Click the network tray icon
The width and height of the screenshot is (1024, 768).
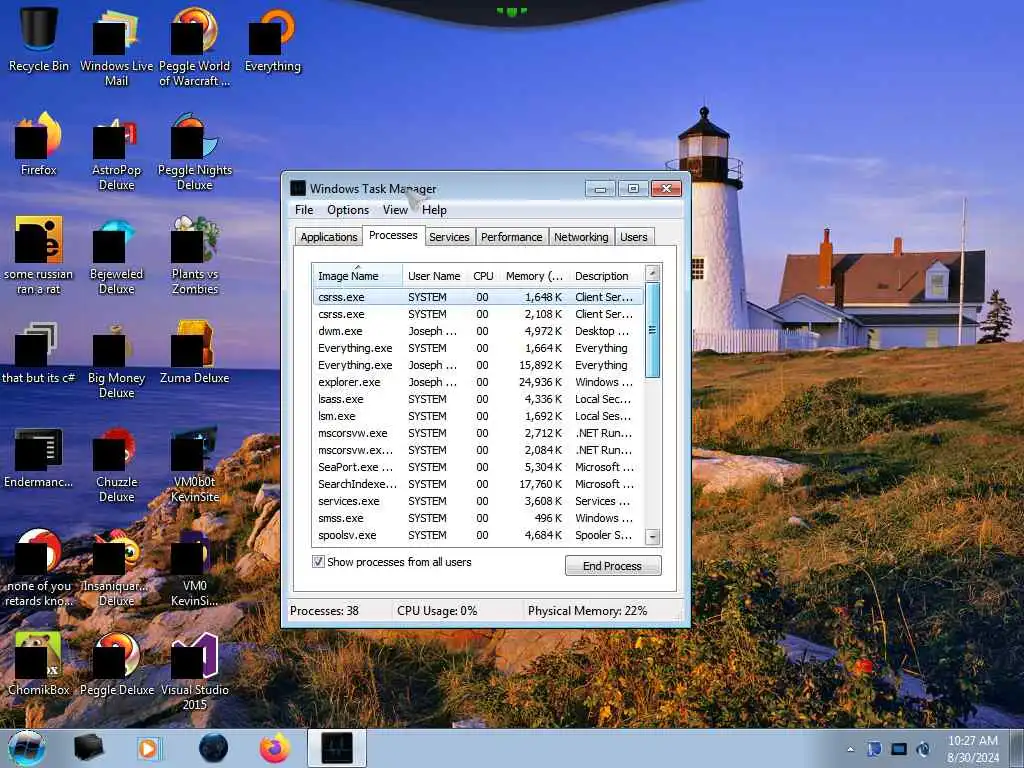899,749
